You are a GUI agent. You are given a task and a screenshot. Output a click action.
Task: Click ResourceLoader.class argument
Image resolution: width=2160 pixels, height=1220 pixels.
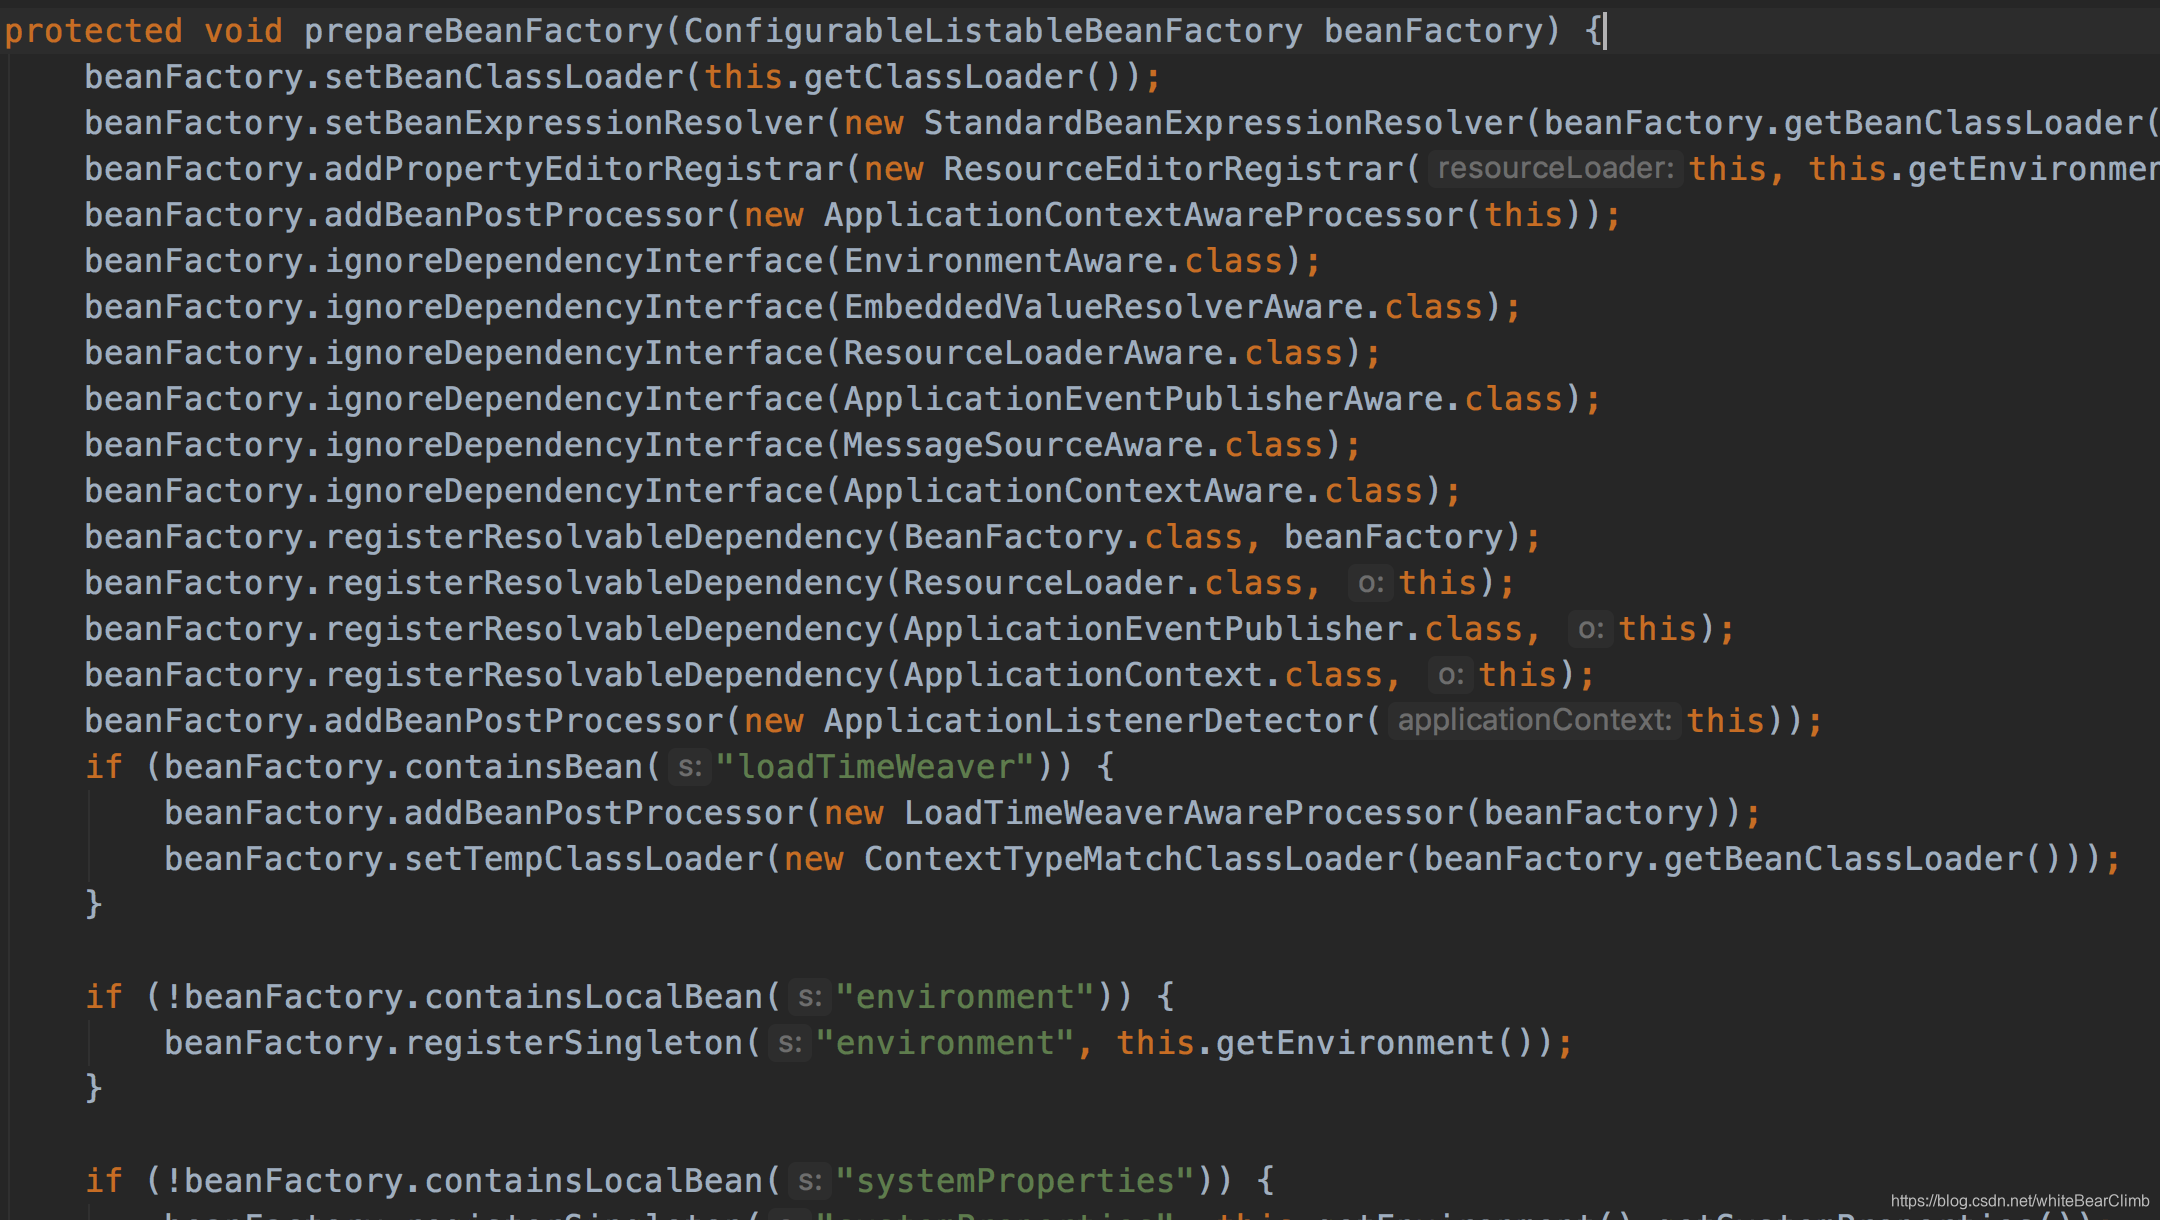[1103, 583]
